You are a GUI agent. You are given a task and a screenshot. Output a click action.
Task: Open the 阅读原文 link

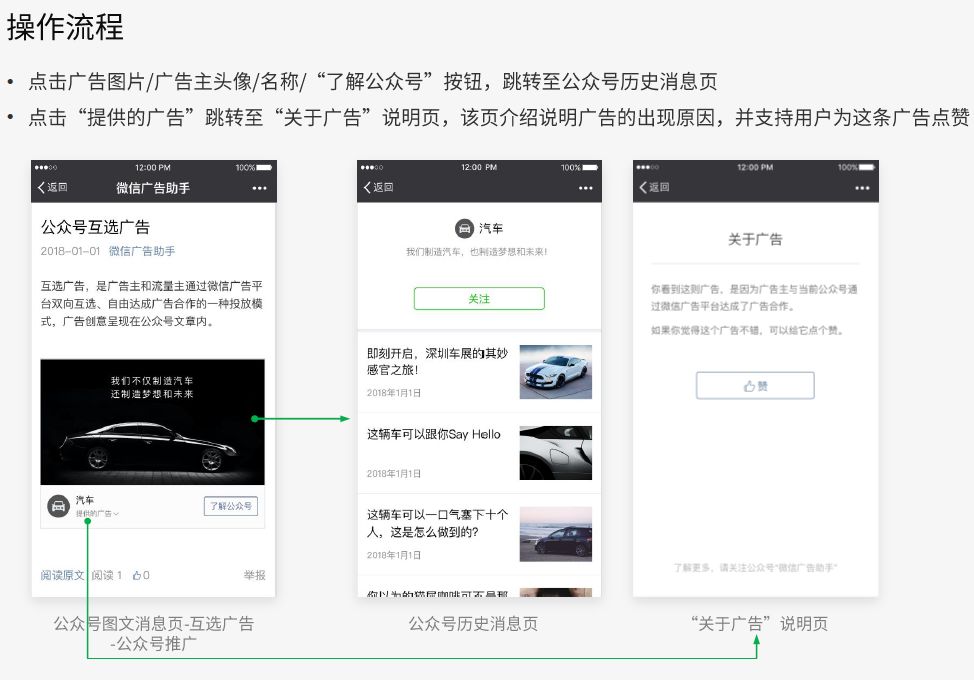(x=62, y=575)
